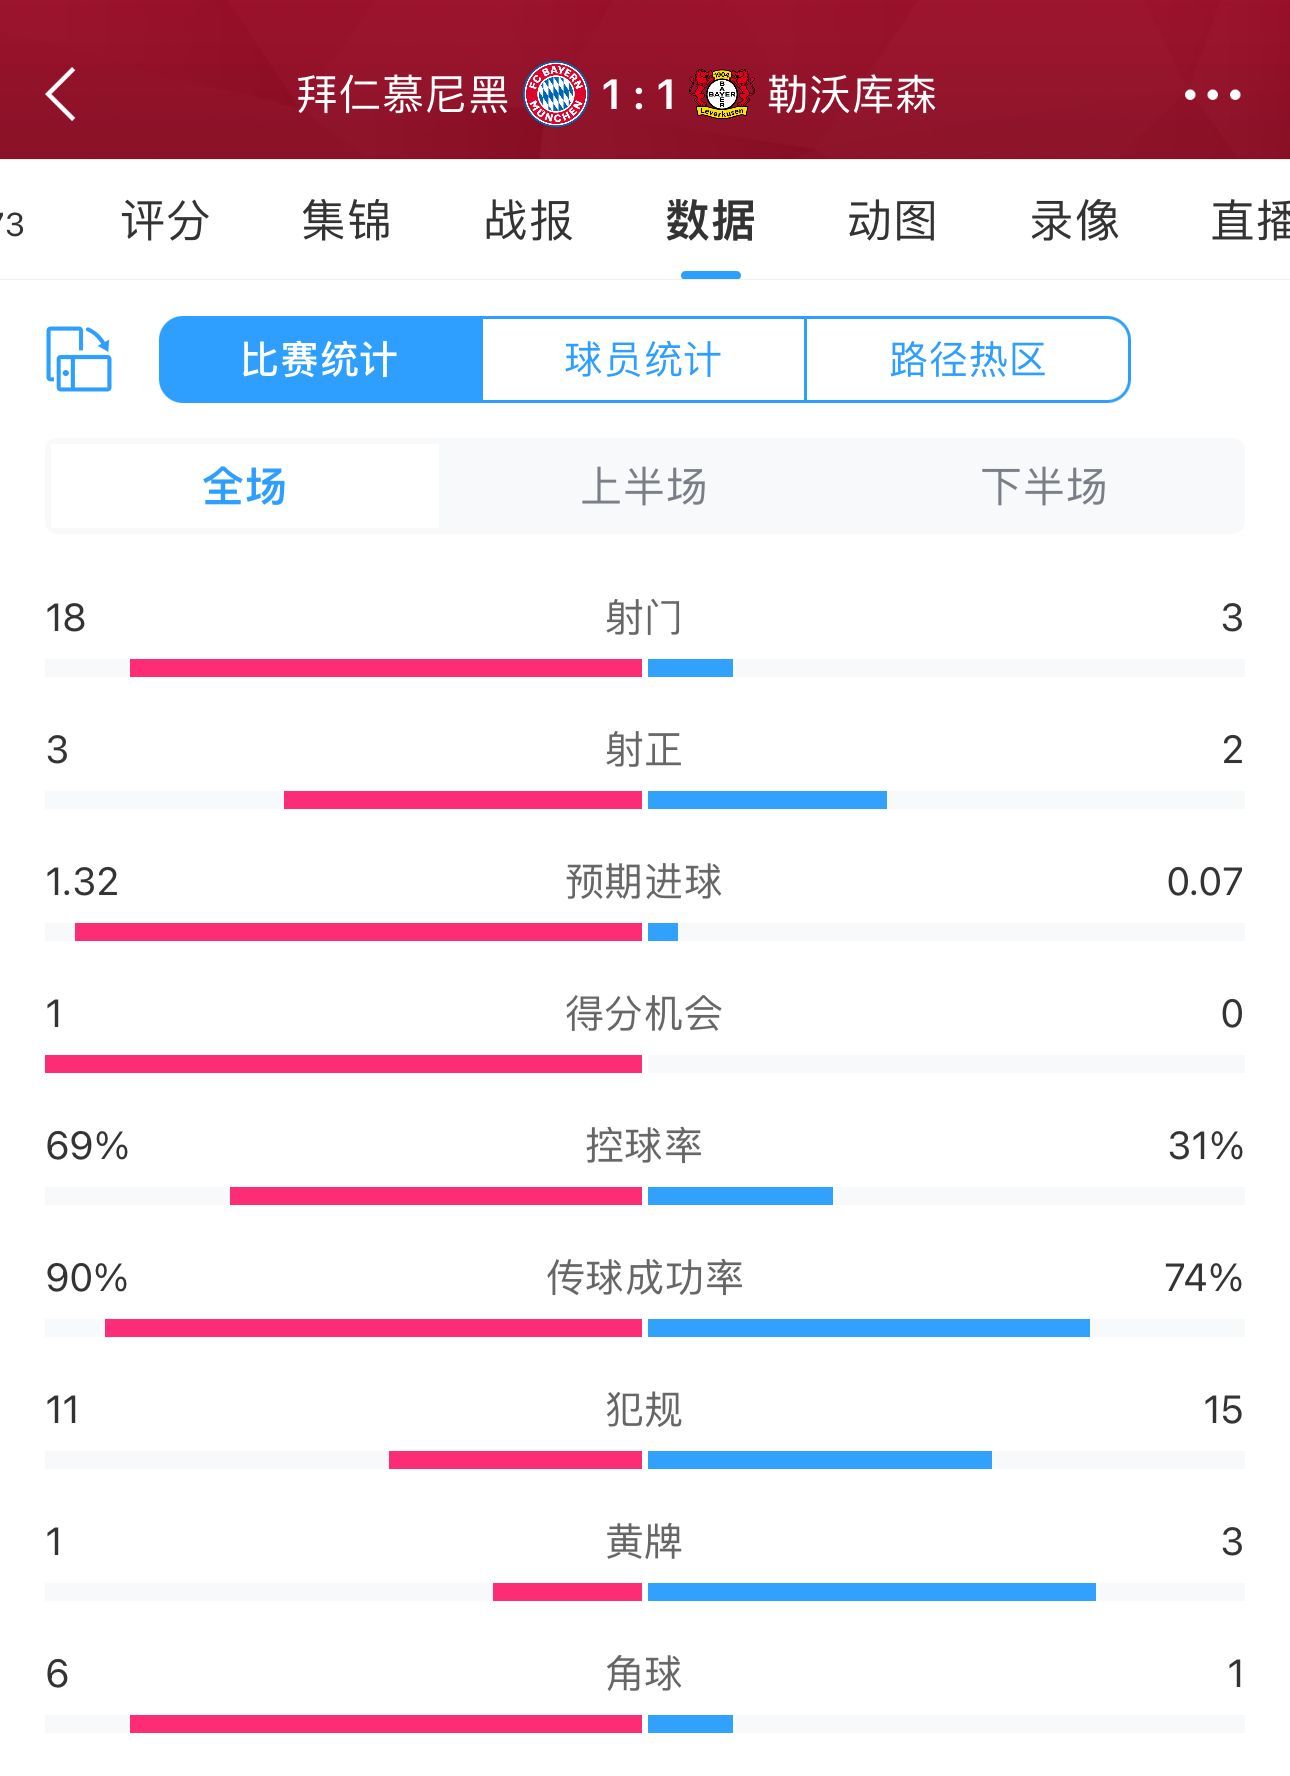Open the 战报 report tab
The image size is (1290, 1776).
click(x=528, y=221)
